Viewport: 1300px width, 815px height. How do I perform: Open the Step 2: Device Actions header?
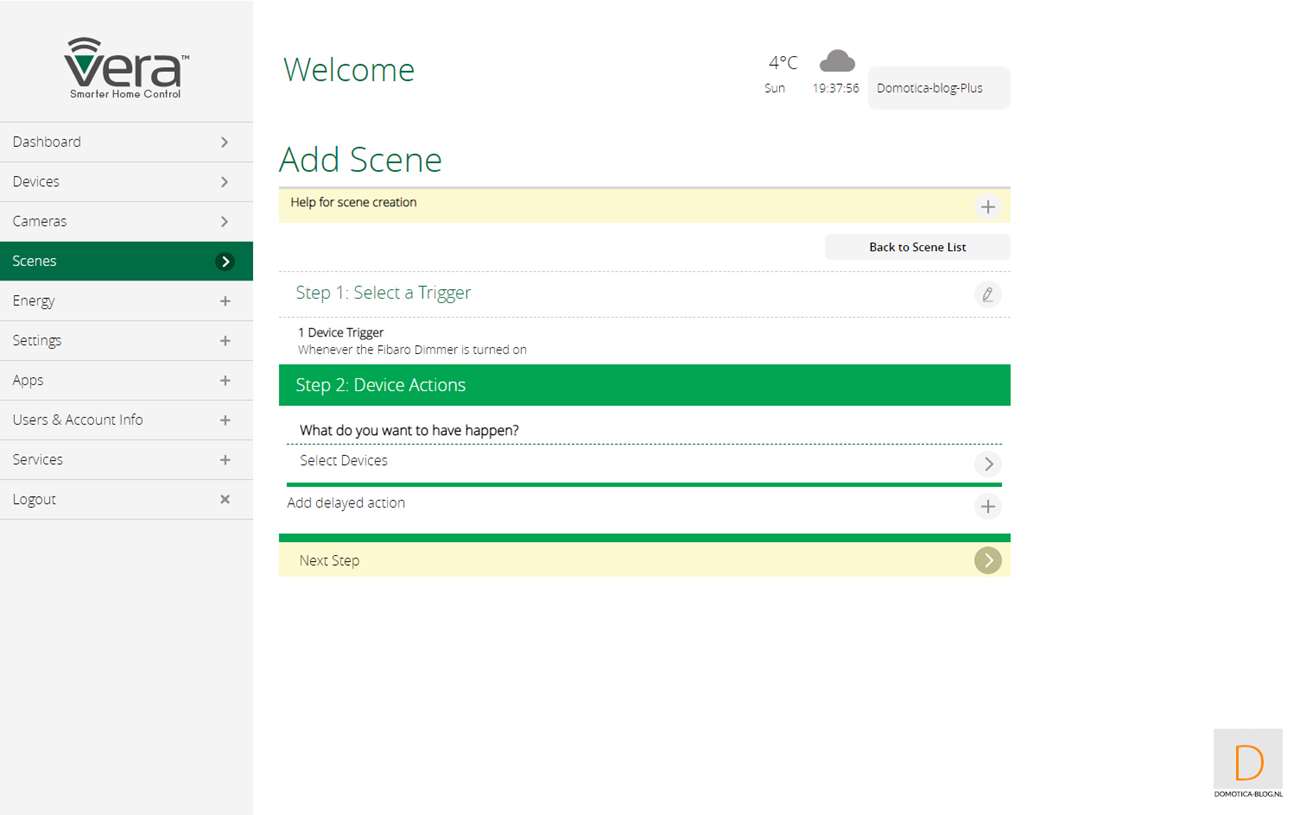[x=644, y=385]
